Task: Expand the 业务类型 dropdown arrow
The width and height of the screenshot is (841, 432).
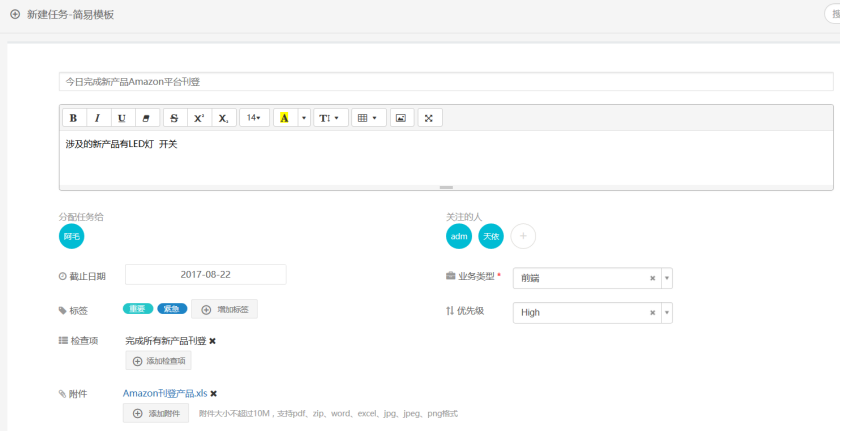Action: click(x=667, y=278)
